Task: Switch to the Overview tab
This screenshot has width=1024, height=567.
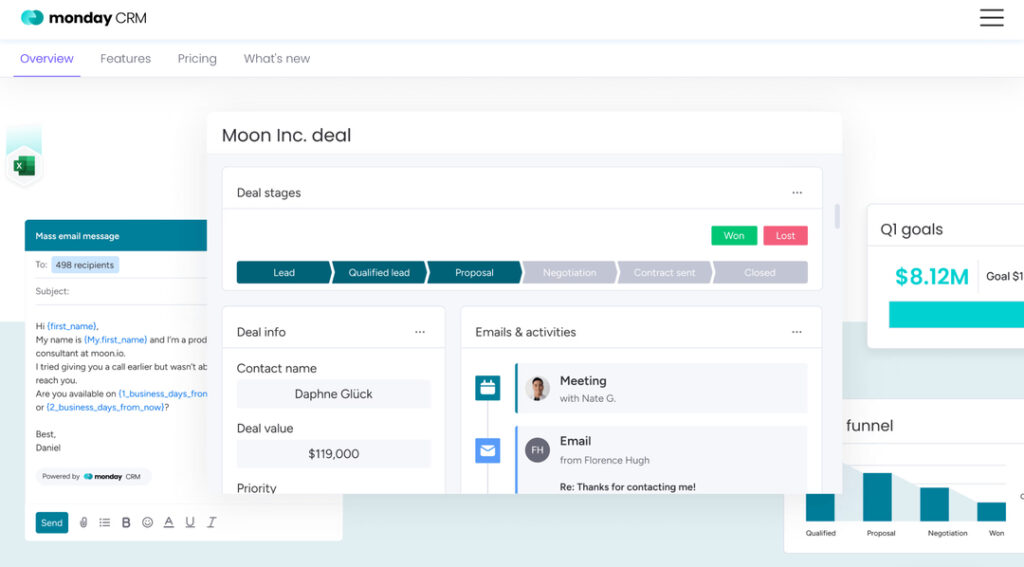Action: [x=47, y=59]
